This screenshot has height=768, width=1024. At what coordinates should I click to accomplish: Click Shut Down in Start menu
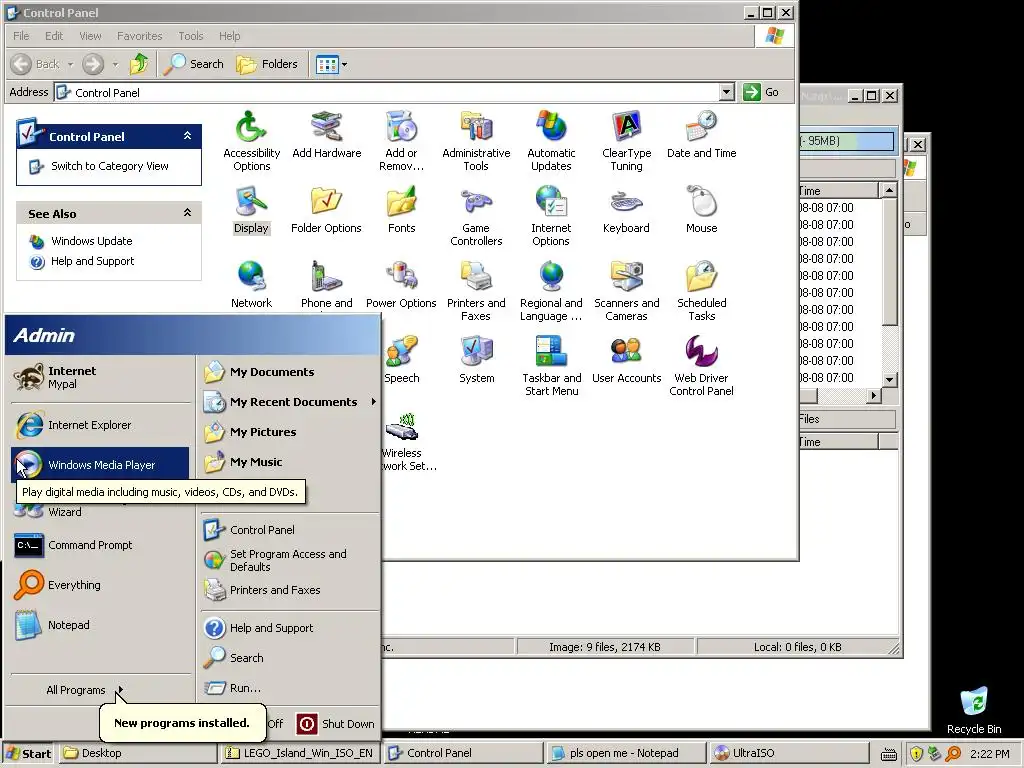(x=336, y=724)
